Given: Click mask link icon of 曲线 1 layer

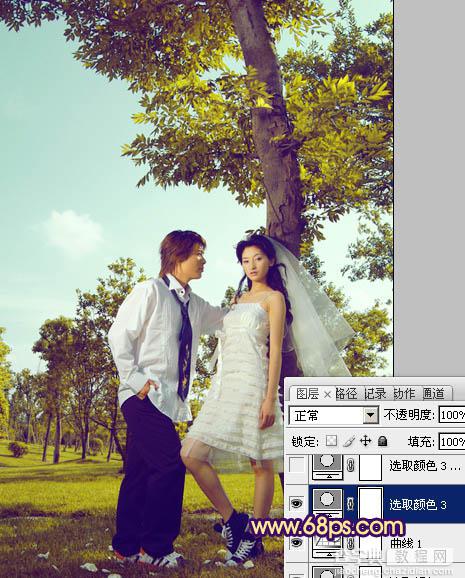Looking at the screenshot, I should click(351, 543).
